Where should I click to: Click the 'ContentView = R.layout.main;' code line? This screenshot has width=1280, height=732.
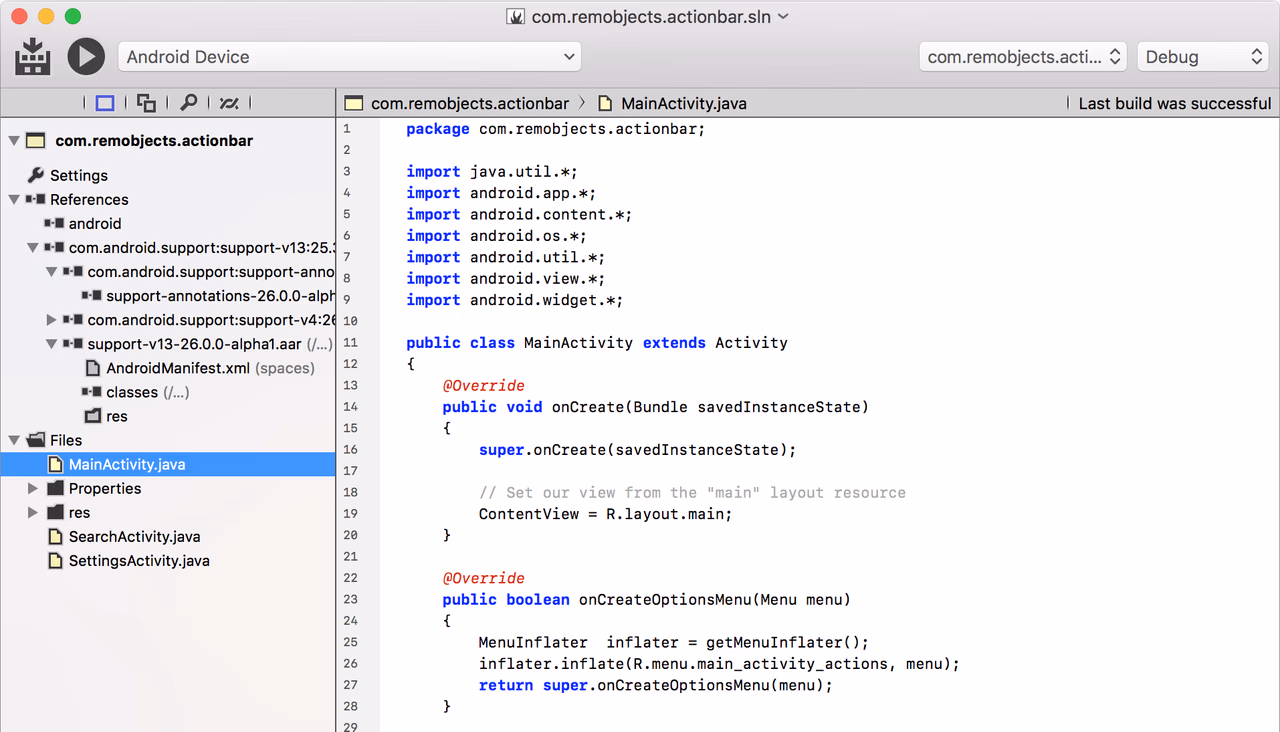(605, 514)
